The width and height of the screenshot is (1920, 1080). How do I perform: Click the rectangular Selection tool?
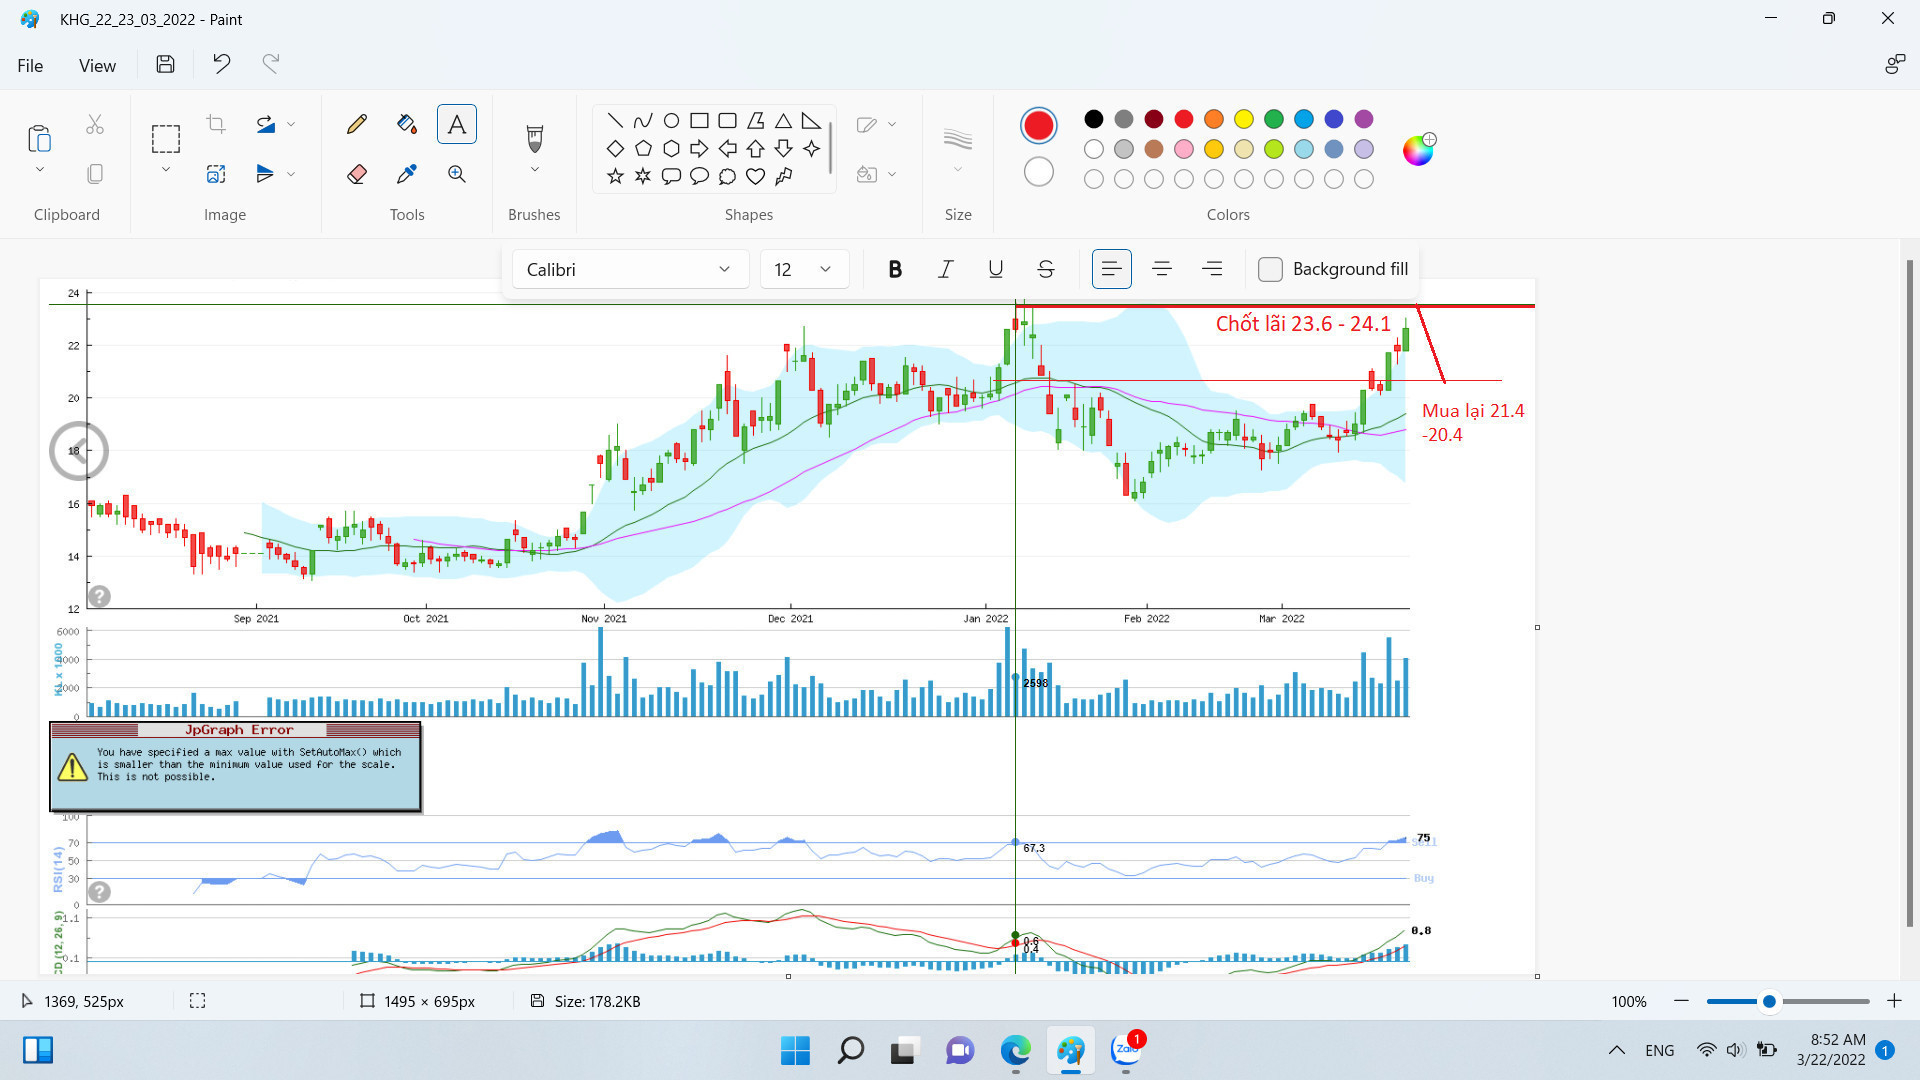pyautogui.click(x=165, y=138)
